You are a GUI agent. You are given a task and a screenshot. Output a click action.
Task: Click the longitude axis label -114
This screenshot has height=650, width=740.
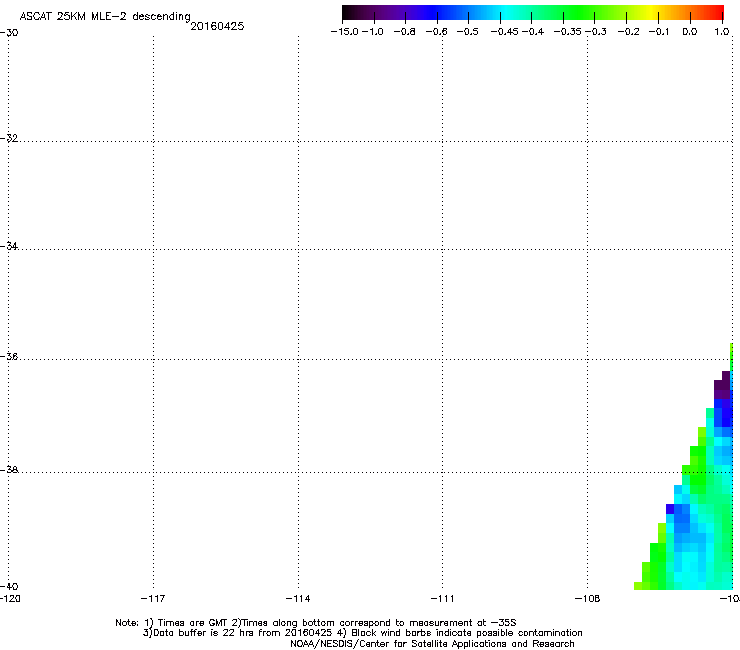tap(298, 599)
